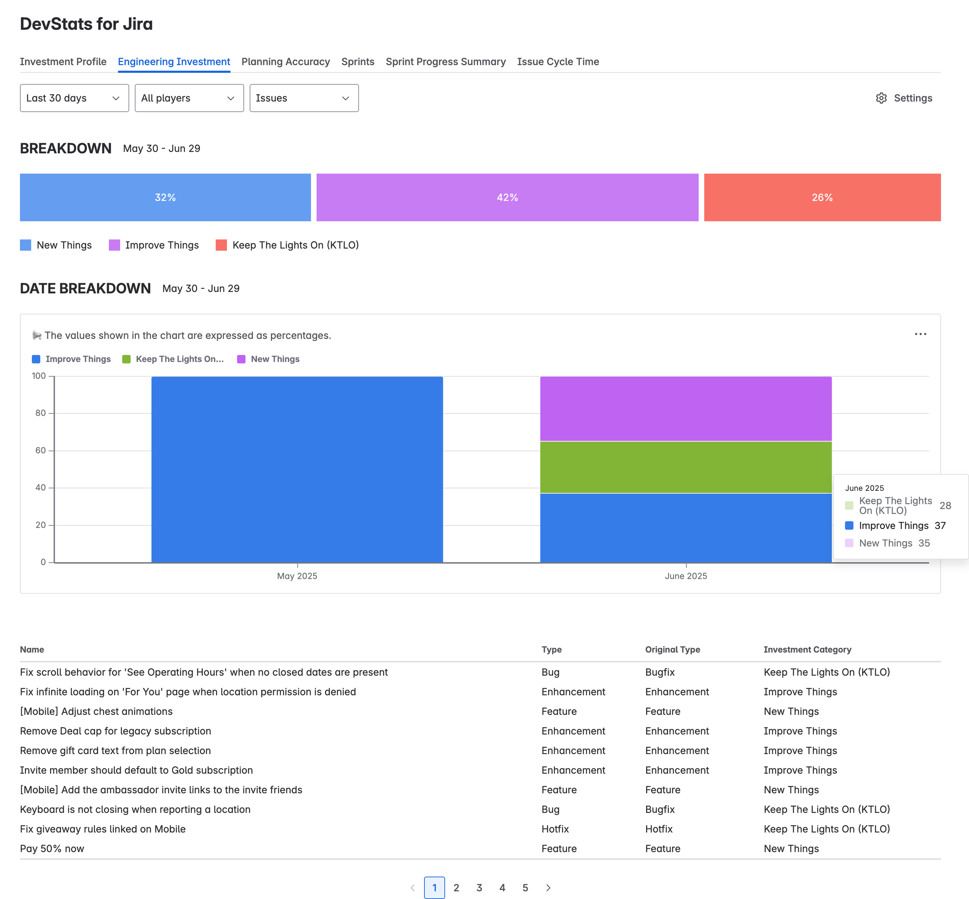
Task: Click Improve Things 37 in the chart tooltip
Action: pos(895,526)
